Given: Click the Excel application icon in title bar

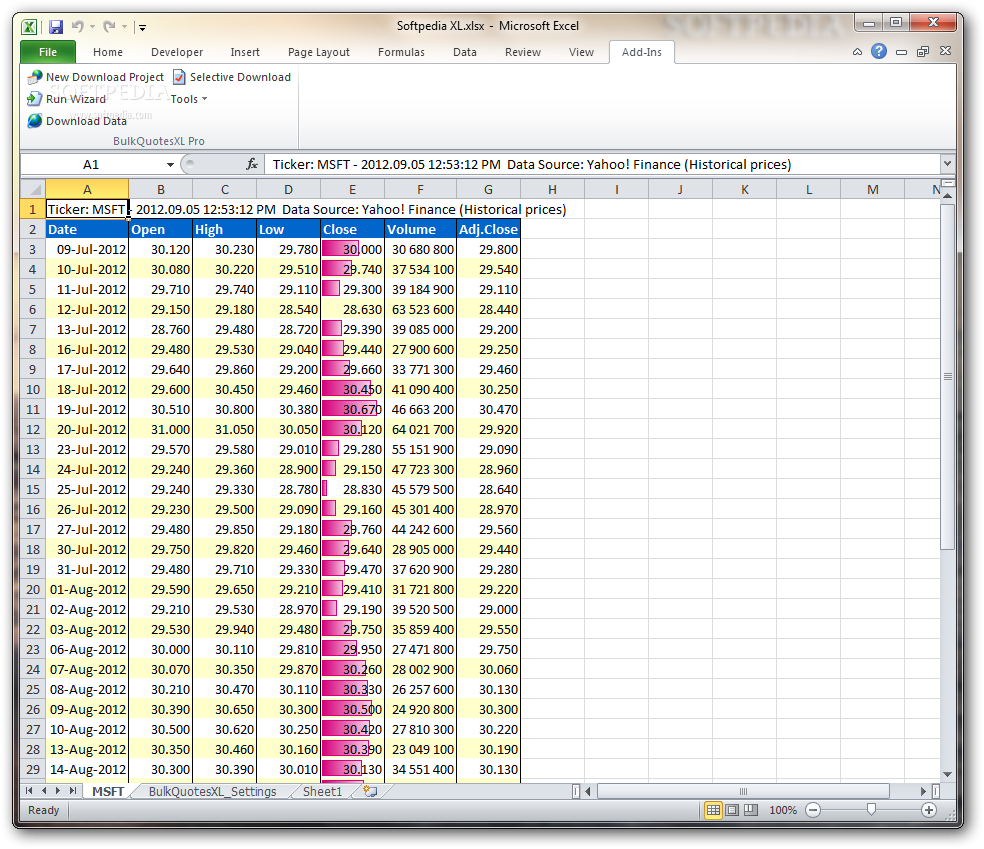Looking at the screenshot, I should (29, 26).
